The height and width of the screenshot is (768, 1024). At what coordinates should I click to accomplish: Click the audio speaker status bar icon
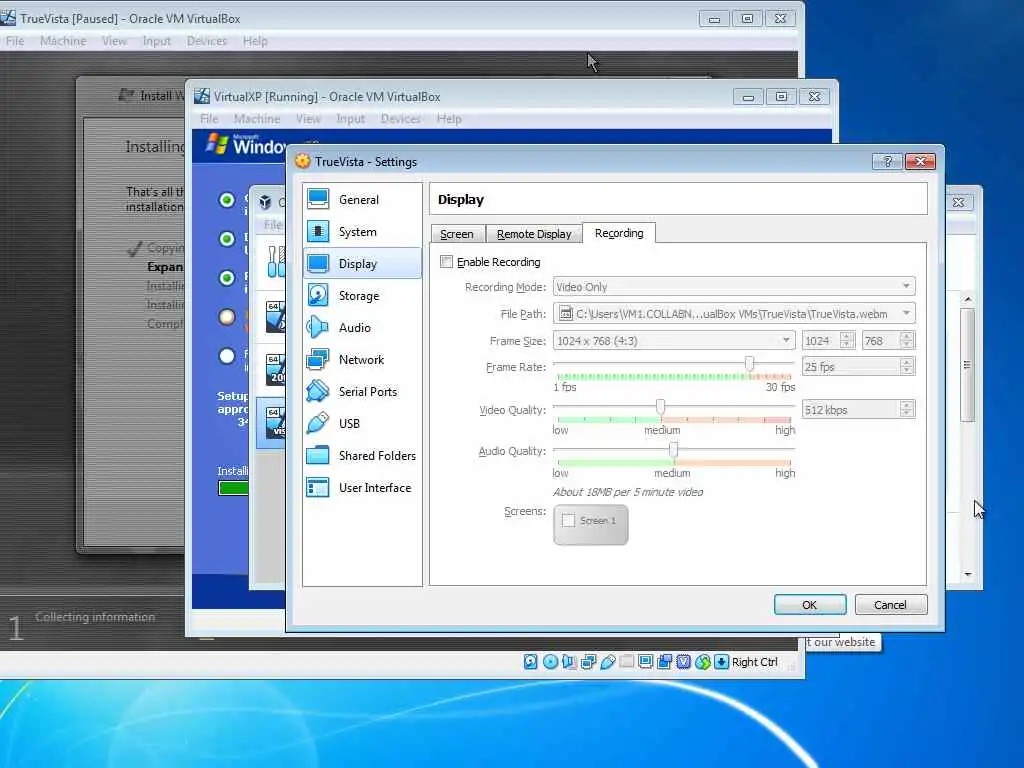click(569, 662)
